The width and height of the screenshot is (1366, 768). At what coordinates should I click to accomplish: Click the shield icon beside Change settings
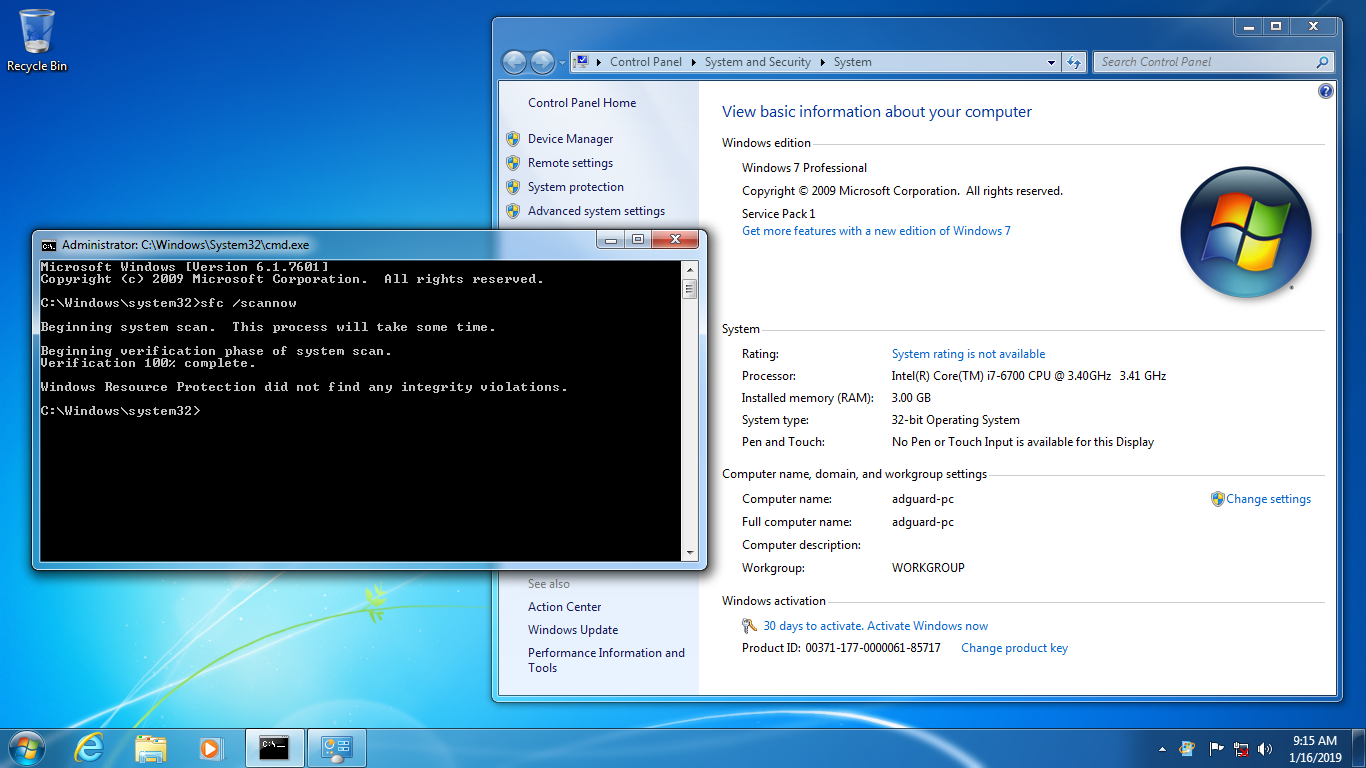1217,499
